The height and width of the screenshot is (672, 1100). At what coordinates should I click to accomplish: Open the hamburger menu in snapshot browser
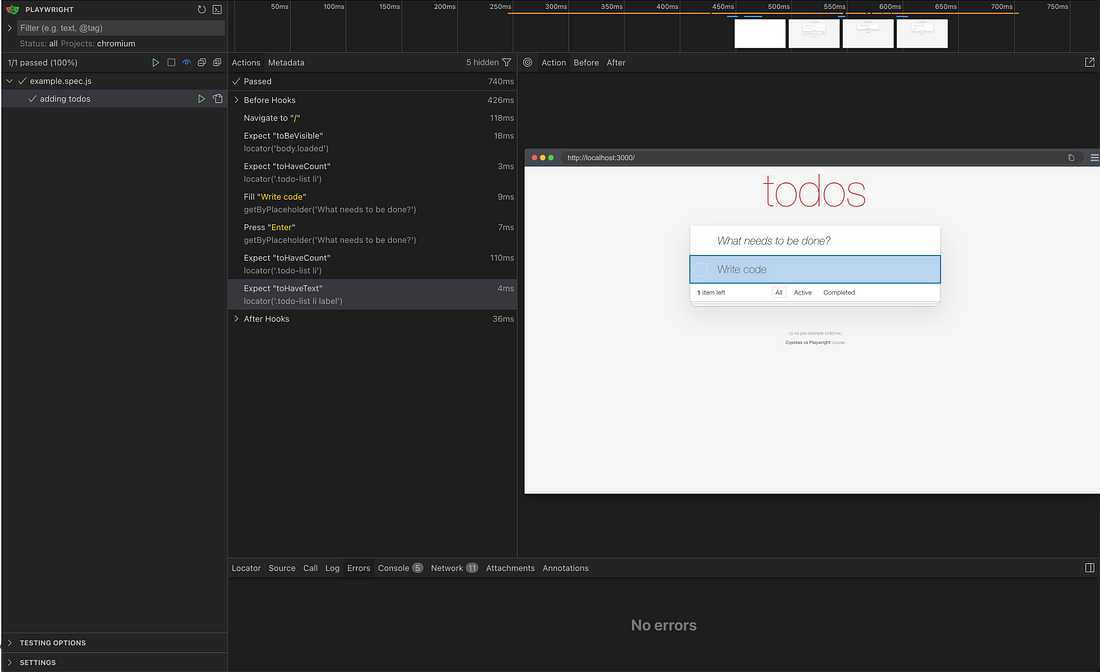(x=1094, y=158)
